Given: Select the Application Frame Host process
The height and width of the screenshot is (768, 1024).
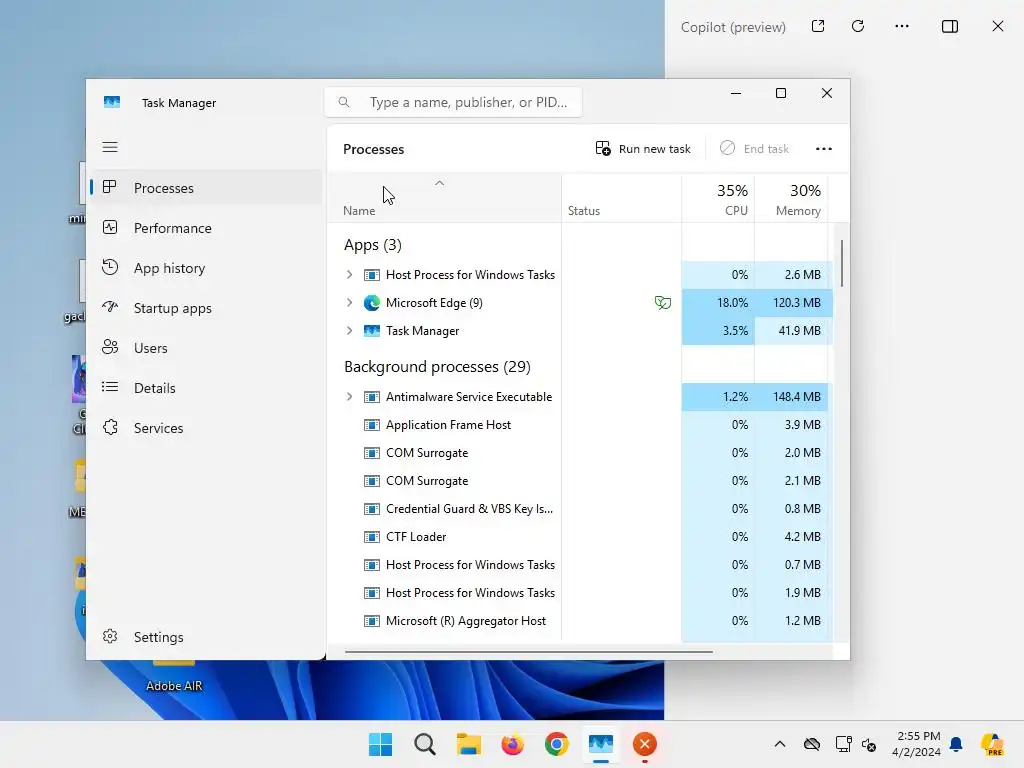Looking at the screenshot, I should coord(580,424).
